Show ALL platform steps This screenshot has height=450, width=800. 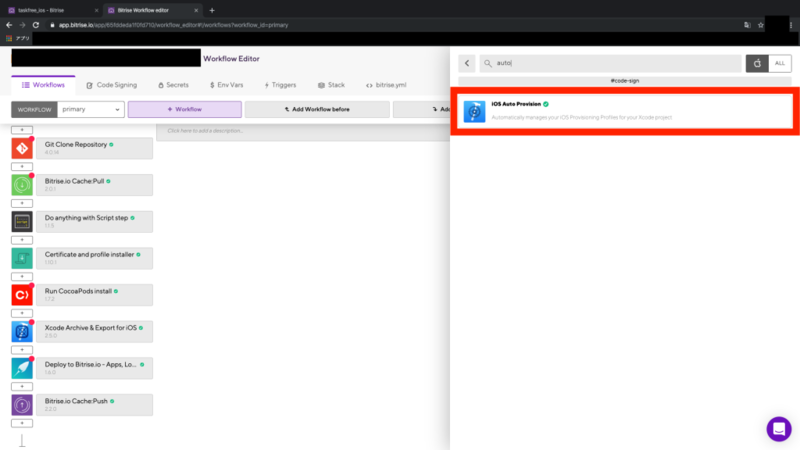pos(780,63)
